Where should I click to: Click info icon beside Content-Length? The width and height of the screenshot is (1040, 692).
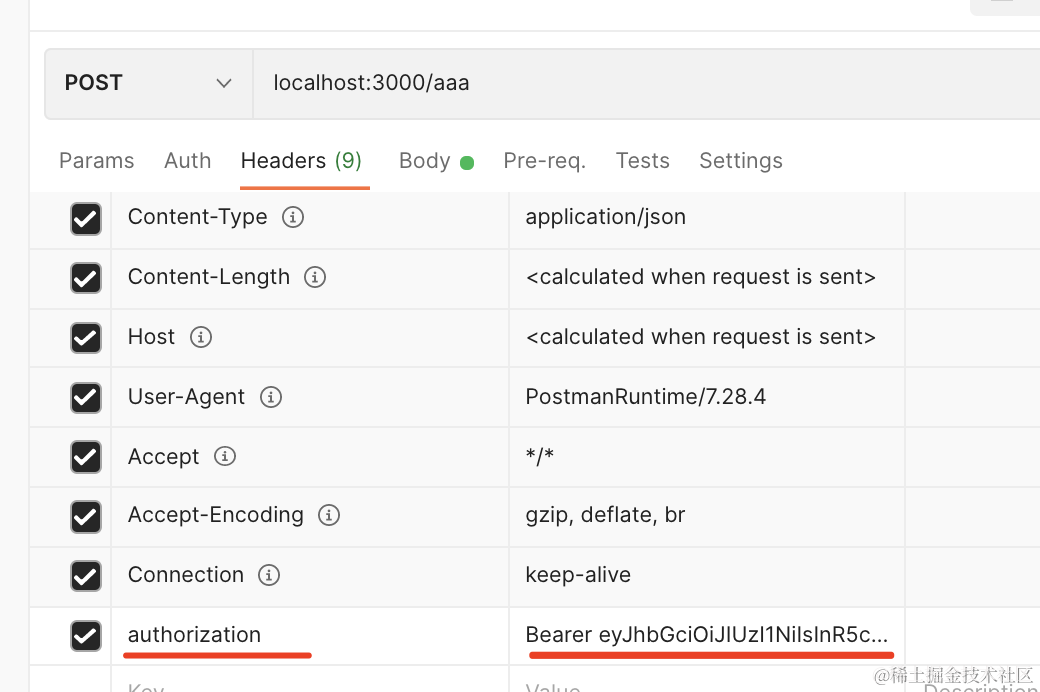(315, 277)
